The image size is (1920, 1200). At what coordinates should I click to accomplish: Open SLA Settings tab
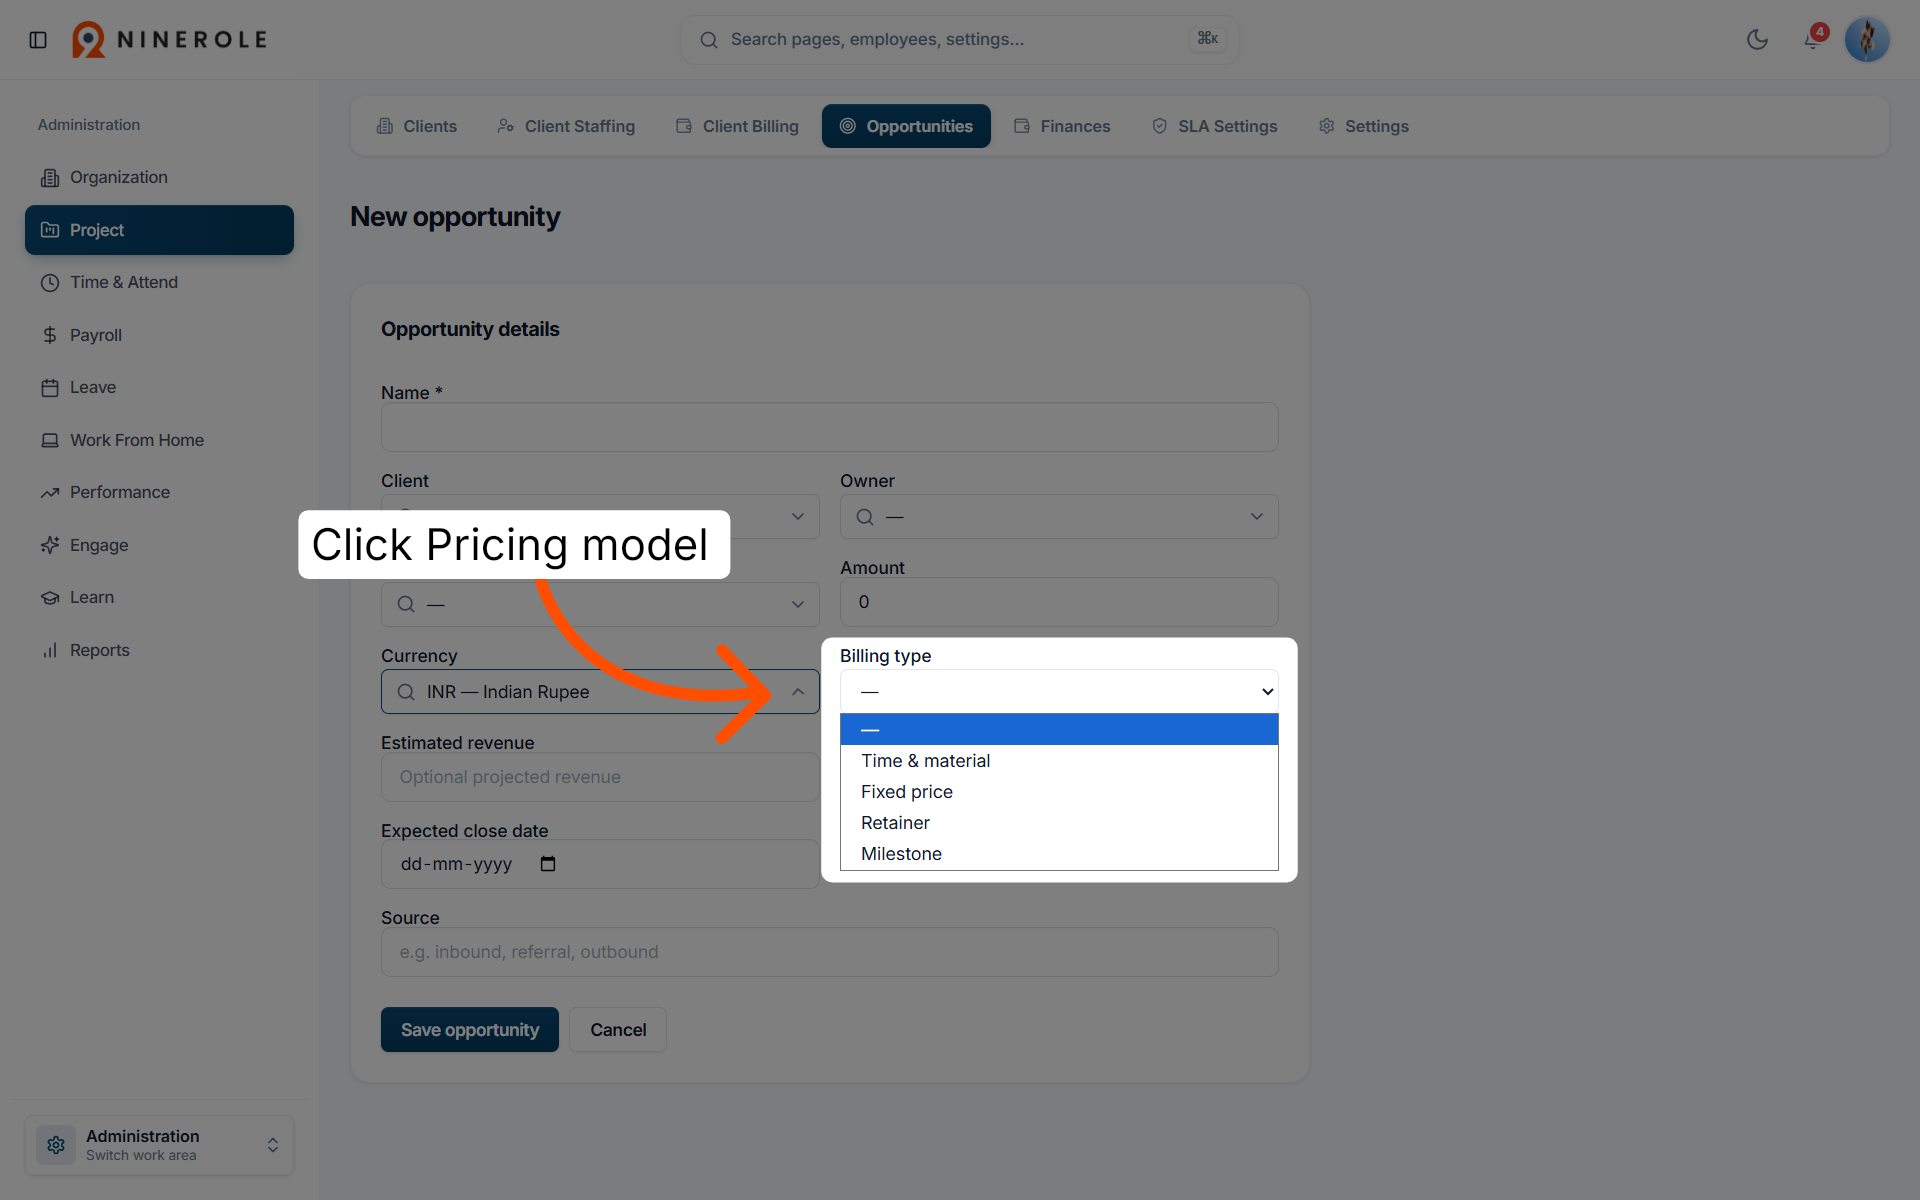1215,126
